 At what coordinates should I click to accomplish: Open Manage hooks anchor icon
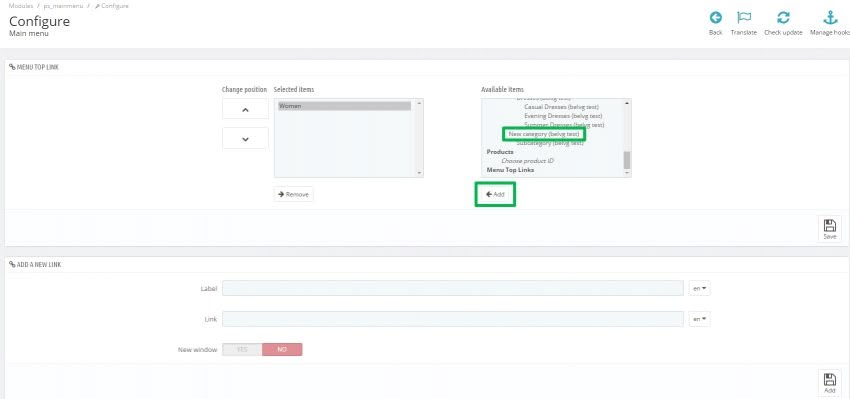click(830, 18)
